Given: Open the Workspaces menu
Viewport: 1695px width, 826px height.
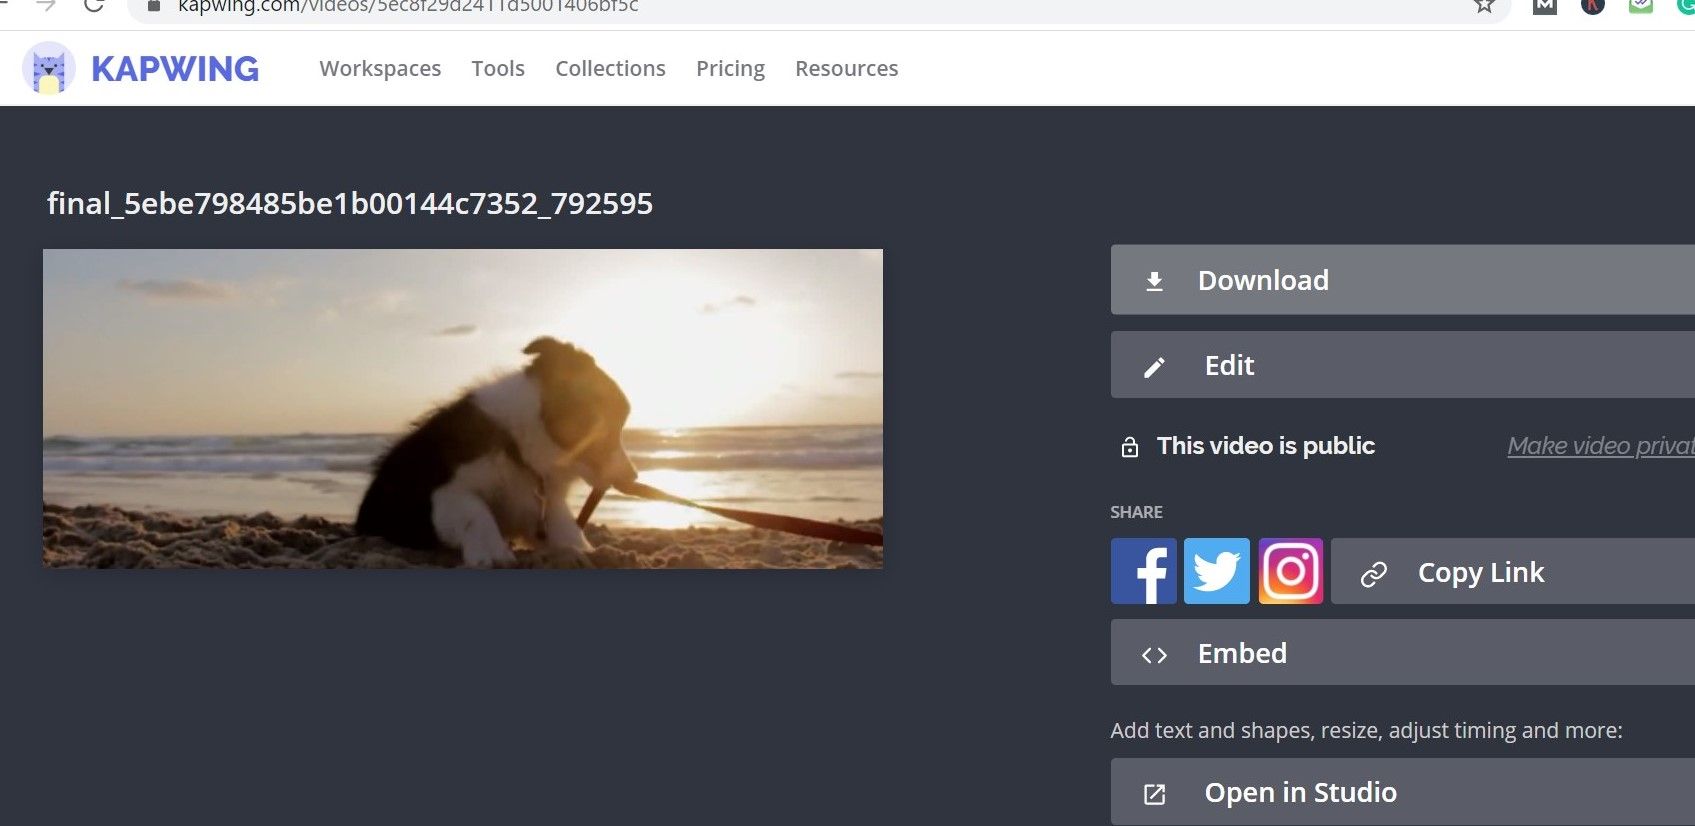Looking at the screenshot, I should [x=380, y=69].
